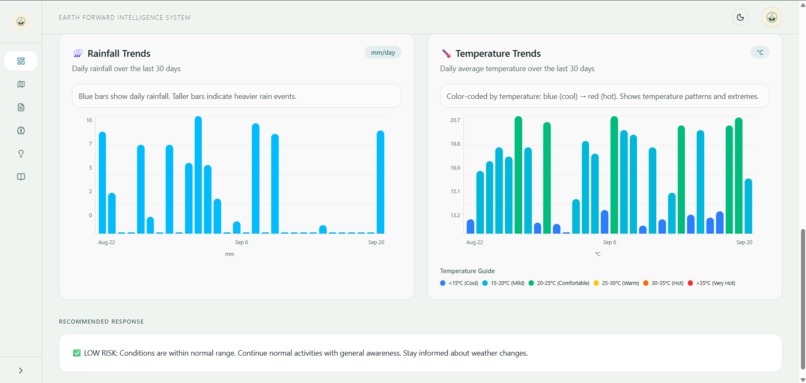This screenshot has width=806, height=383.
Task: Select the orange '30-35°C (Hot)' legend dot
Action: tap(646, 283)
